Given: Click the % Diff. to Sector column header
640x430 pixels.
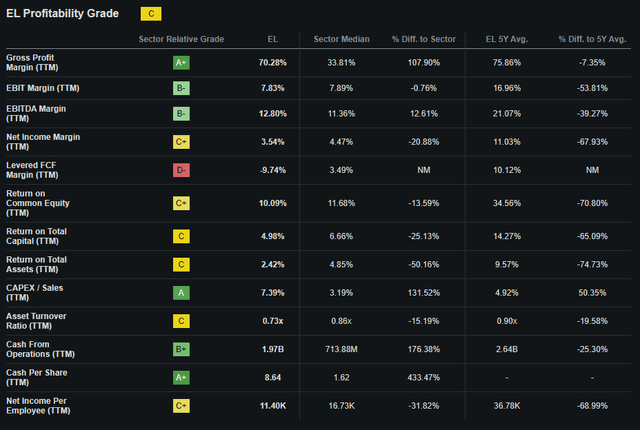Looking at the screenshot, I should pos(424,39).
